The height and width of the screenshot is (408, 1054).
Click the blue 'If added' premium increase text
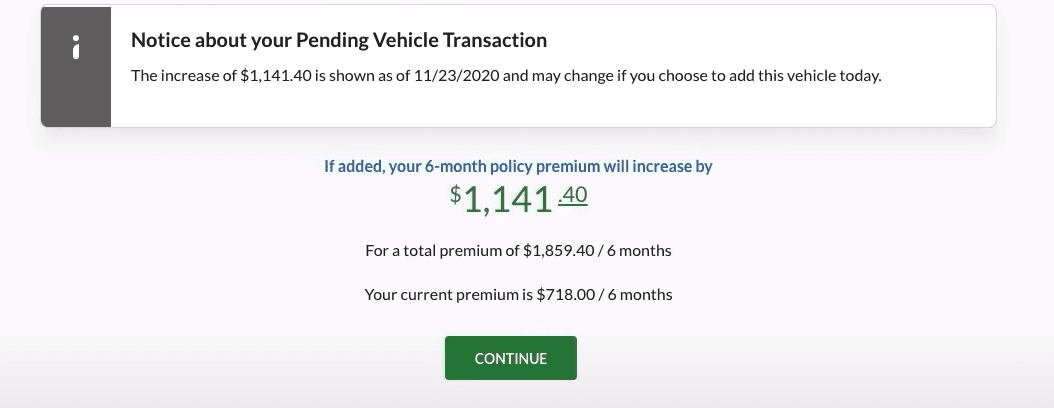click(518, 166)
